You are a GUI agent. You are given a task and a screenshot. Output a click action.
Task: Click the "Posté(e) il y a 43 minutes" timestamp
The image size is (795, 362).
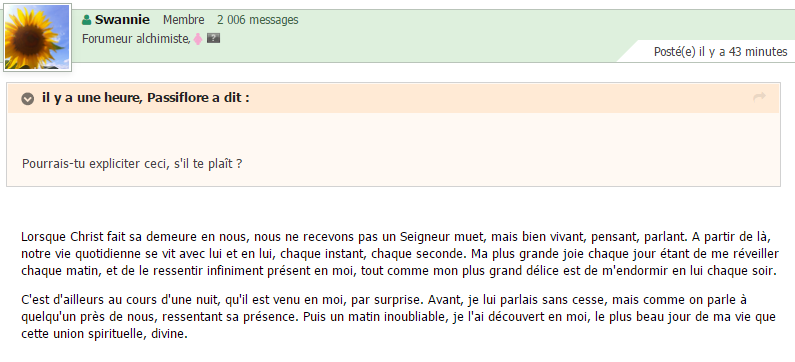pyautogui.click(x=720, y=52)
